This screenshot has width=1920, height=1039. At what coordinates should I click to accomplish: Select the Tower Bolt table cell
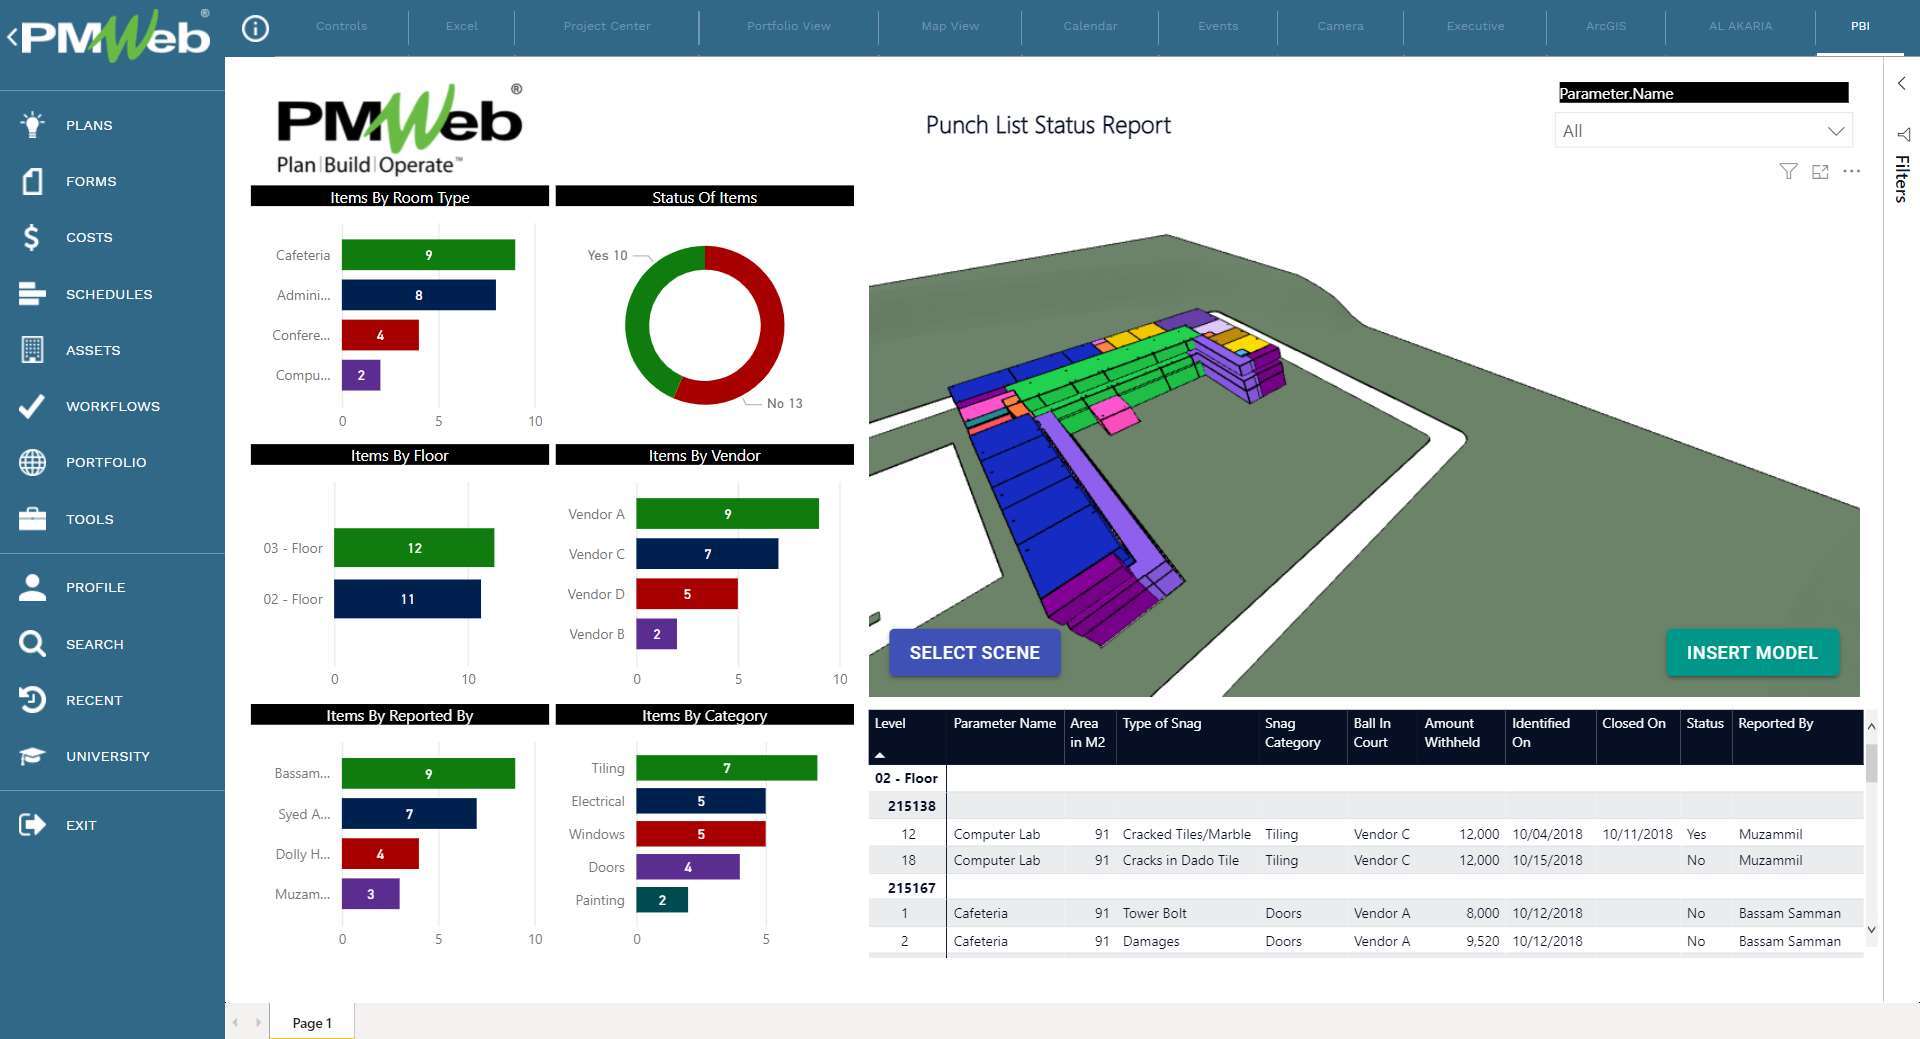click(1154, 913)
